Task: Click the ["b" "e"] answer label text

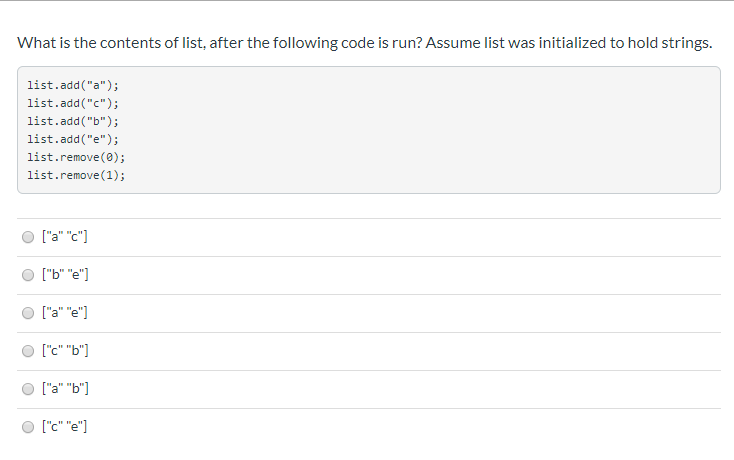Action: 65,274
